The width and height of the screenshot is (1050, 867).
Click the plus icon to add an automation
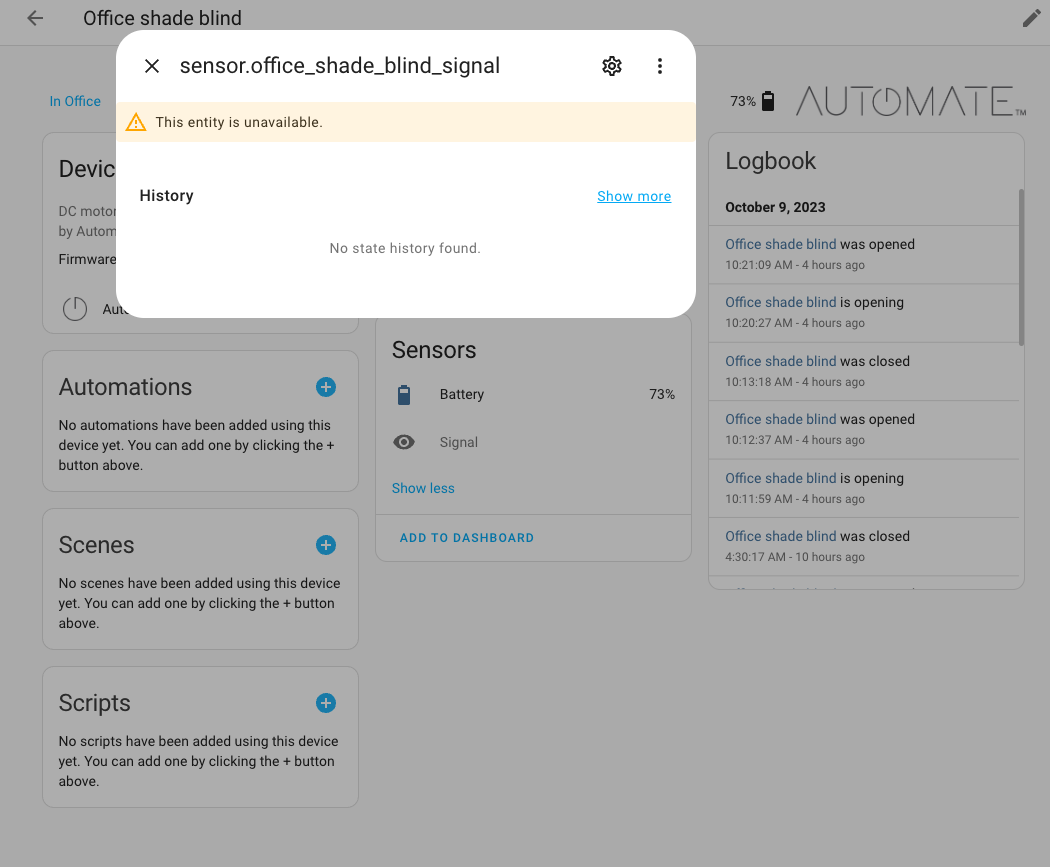(326, 386)
